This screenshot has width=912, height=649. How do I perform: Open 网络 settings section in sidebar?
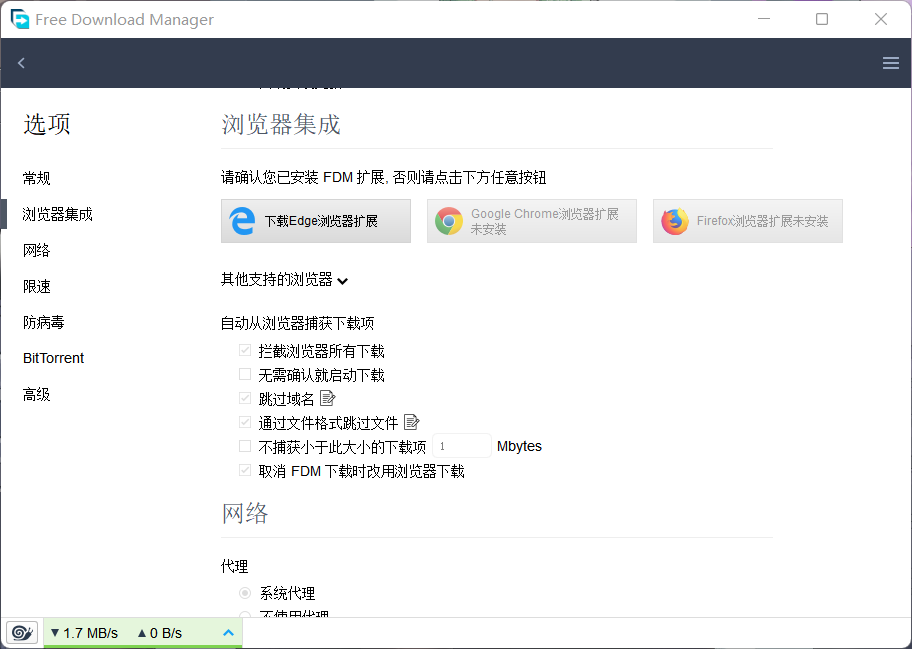pos(37,250)
